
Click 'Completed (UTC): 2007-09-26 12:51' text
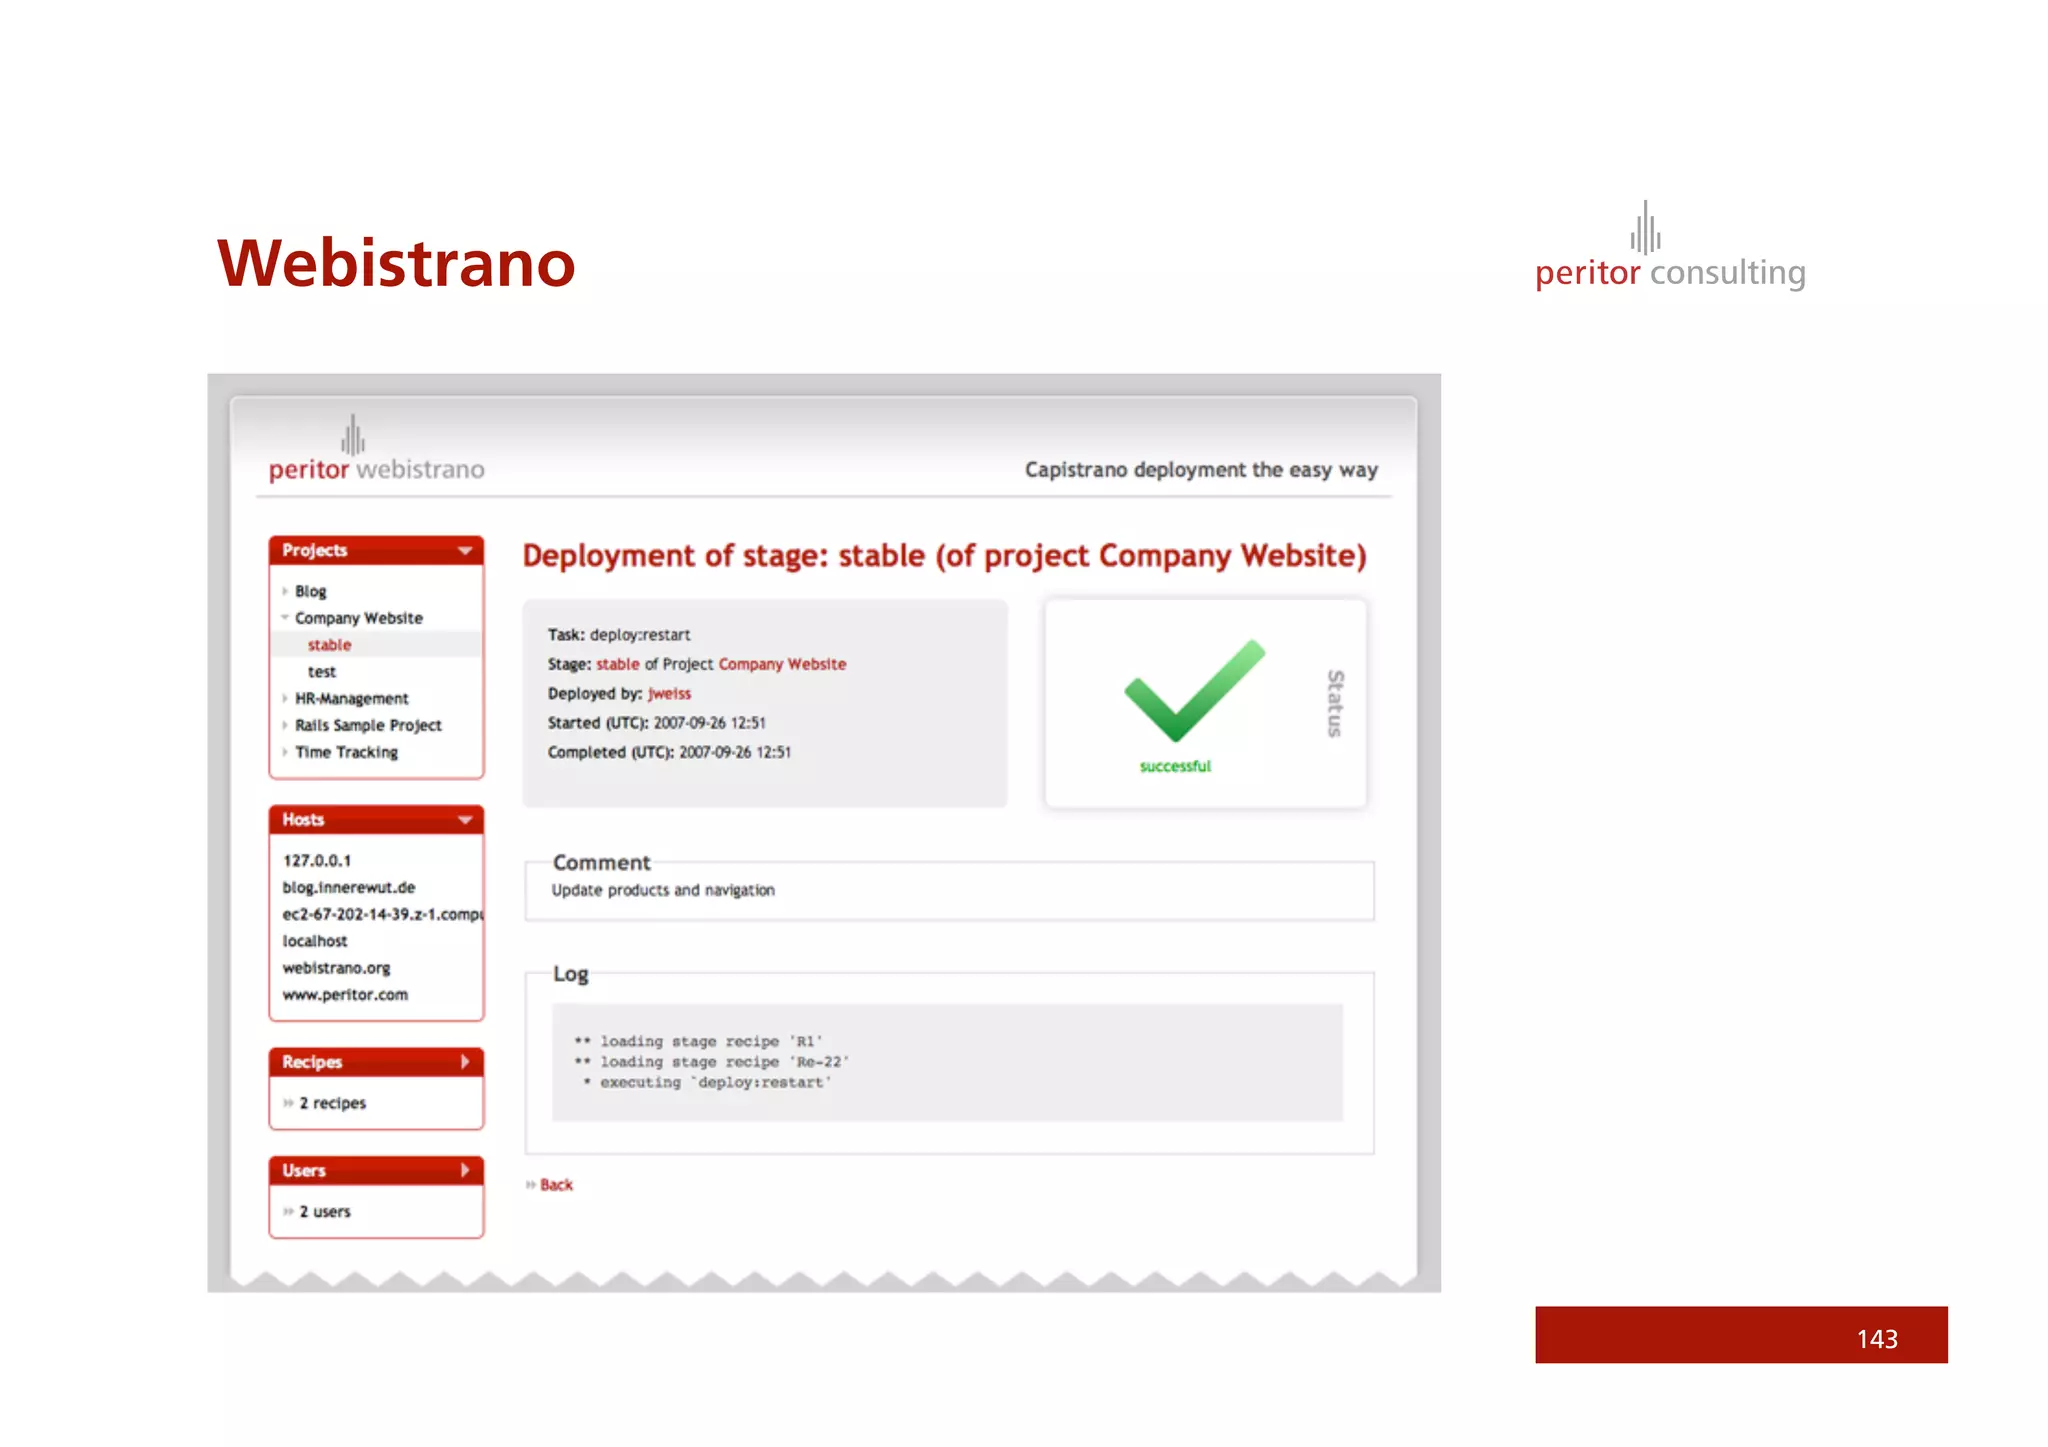click(x=669, y=752)
